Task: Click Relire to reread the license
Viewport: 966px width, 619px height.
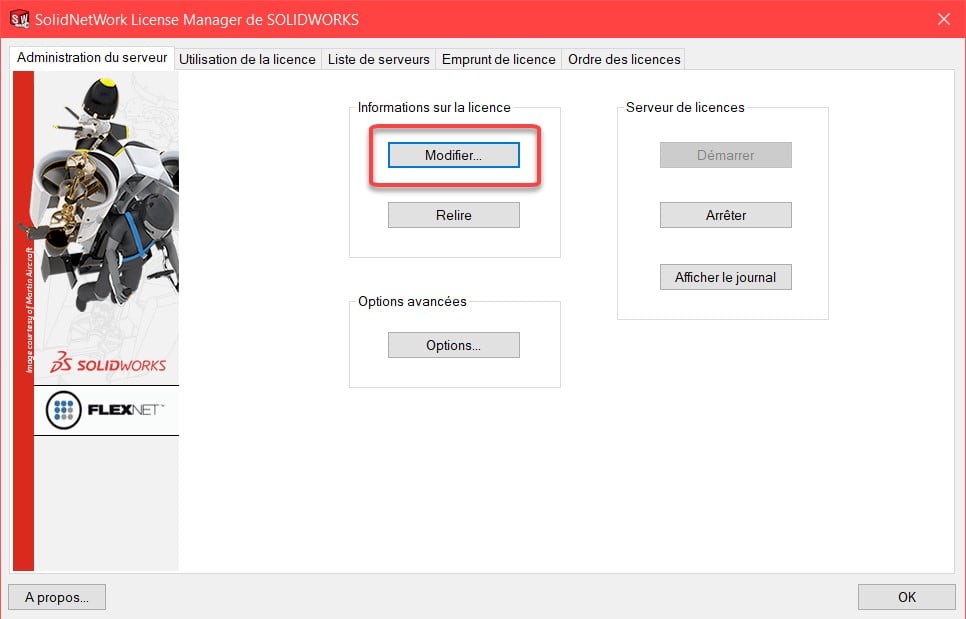Action: tap(453, 215)
